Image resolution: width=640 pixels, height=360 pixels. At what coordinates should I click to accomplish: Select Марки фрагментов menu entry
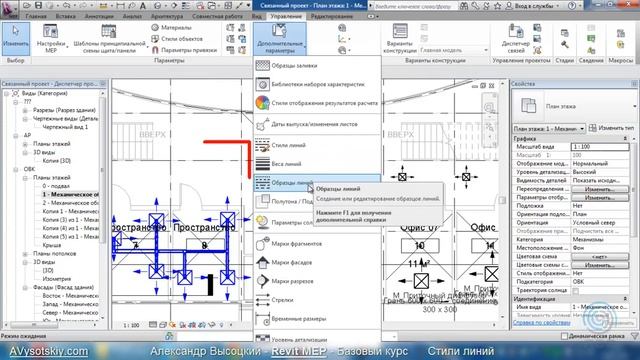[317, 244]
